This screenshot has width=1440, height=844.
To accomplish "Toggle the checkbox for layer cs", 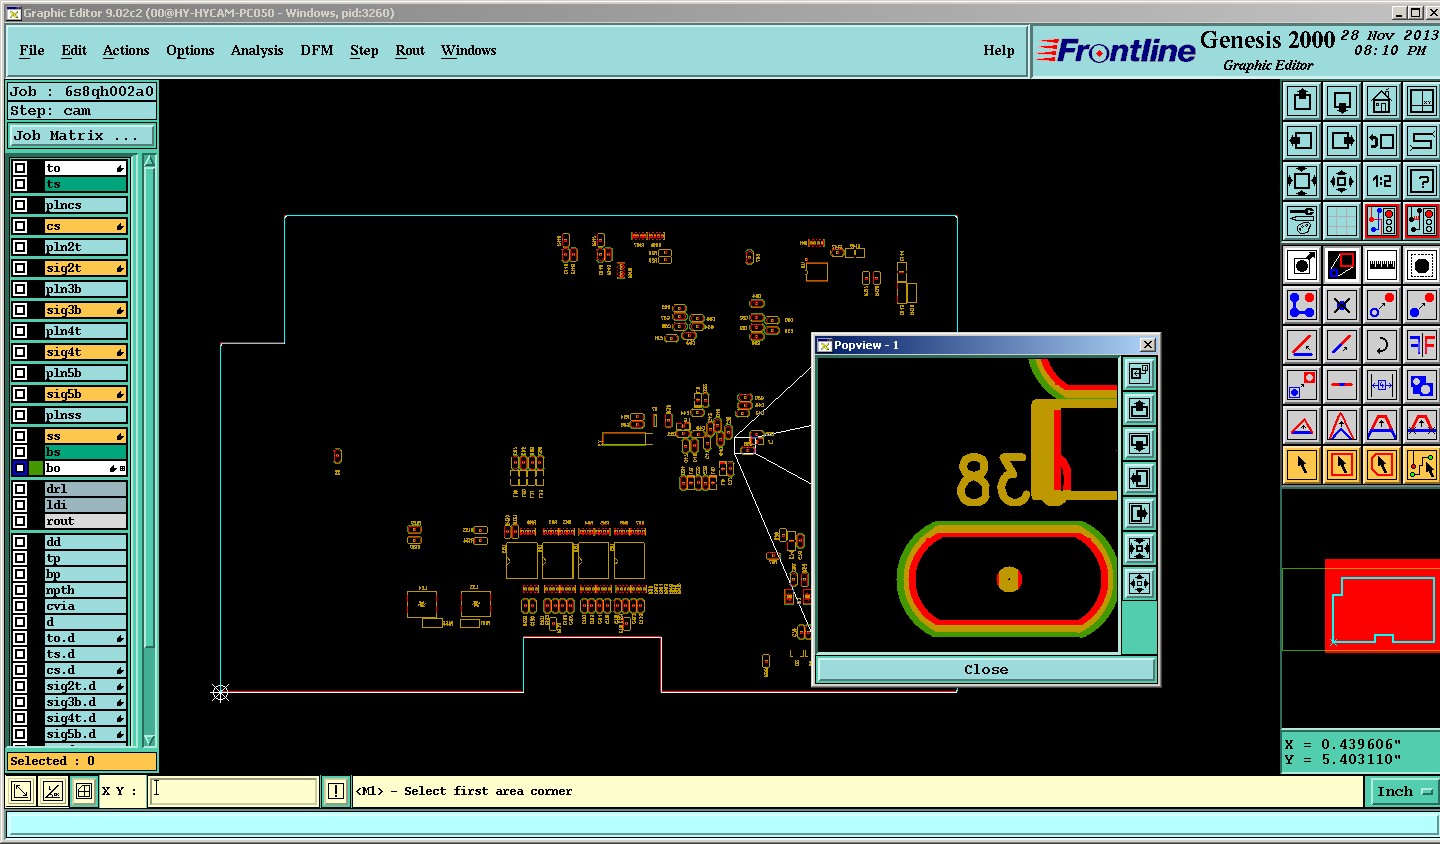I will click(x=20, y=226).
